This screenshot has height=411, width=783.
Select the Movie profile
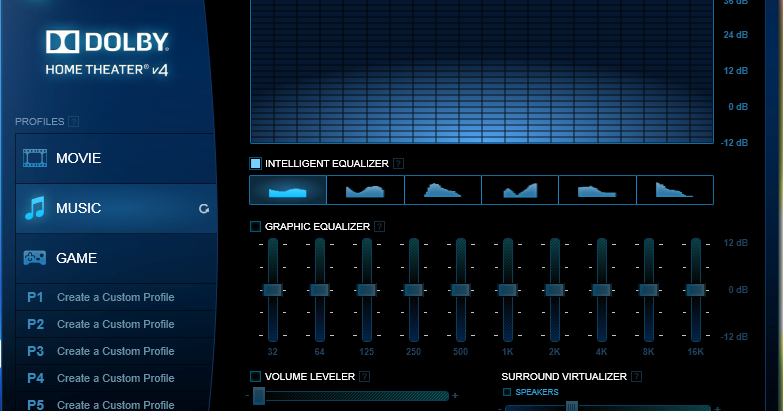[116, 158]
